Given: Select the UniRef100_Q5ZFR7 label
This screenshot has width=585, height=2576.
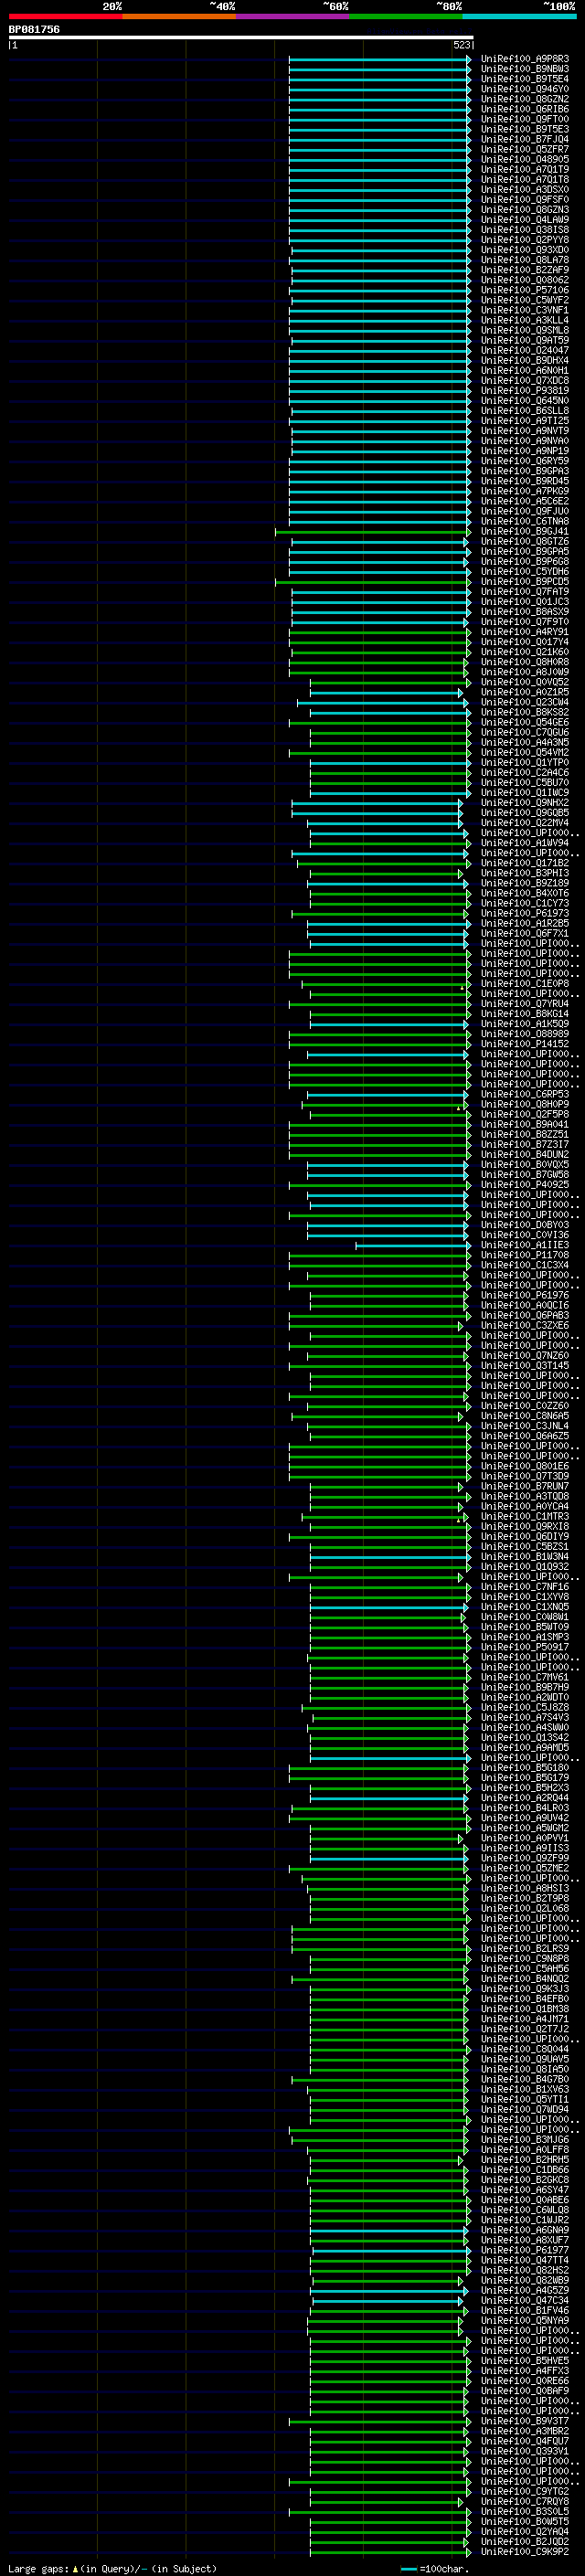Looking at the screenshot, I should point(525,149).
